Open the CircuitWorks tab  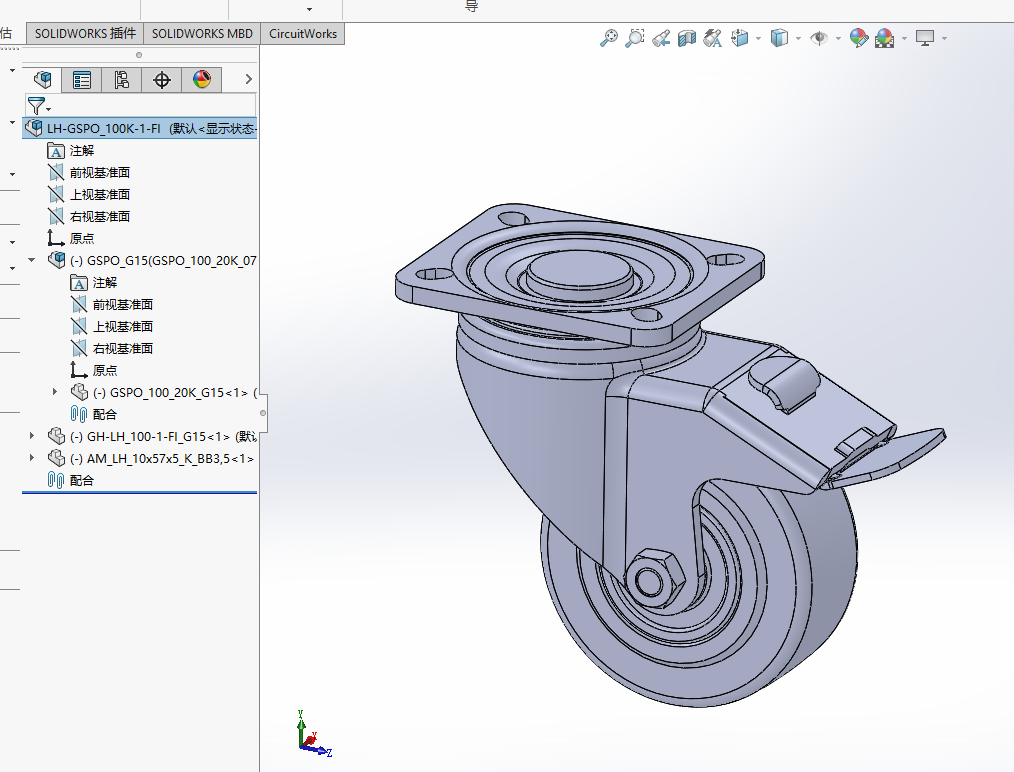303,33
